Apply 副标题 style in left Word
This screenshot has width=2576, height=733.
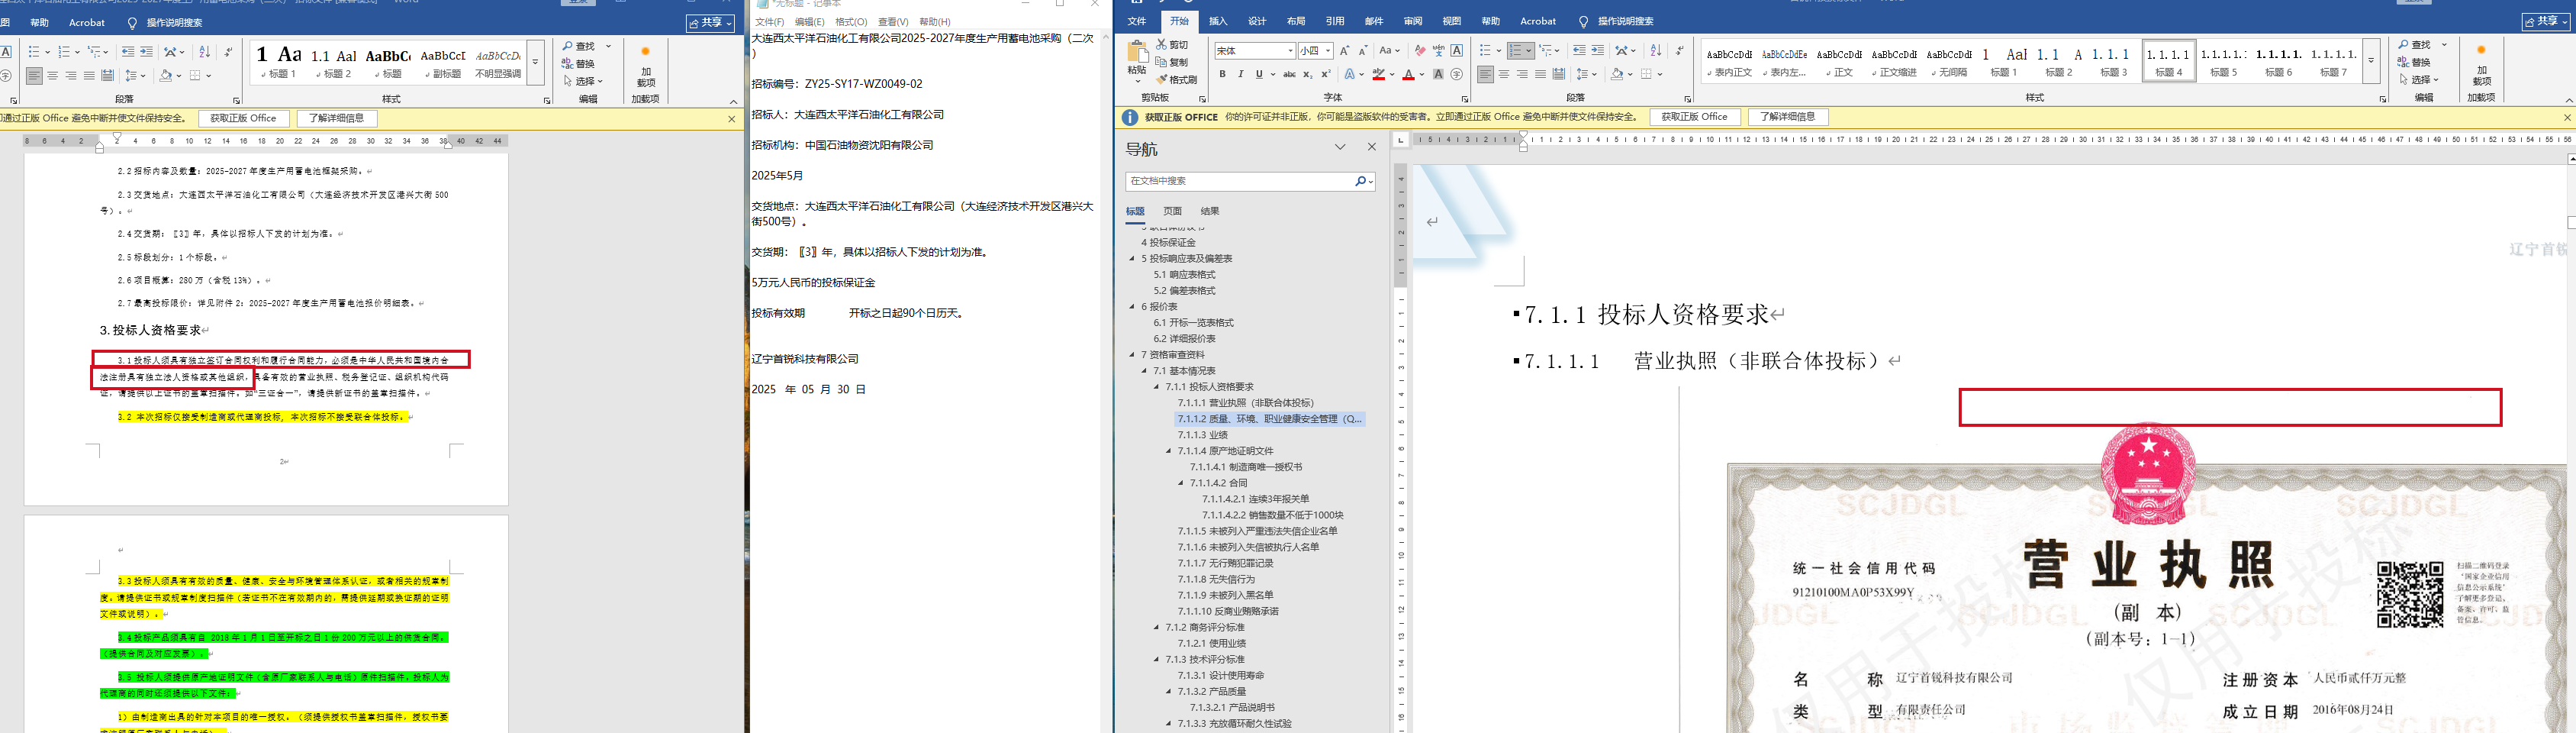pyautogui.click(x=443, y=62)
